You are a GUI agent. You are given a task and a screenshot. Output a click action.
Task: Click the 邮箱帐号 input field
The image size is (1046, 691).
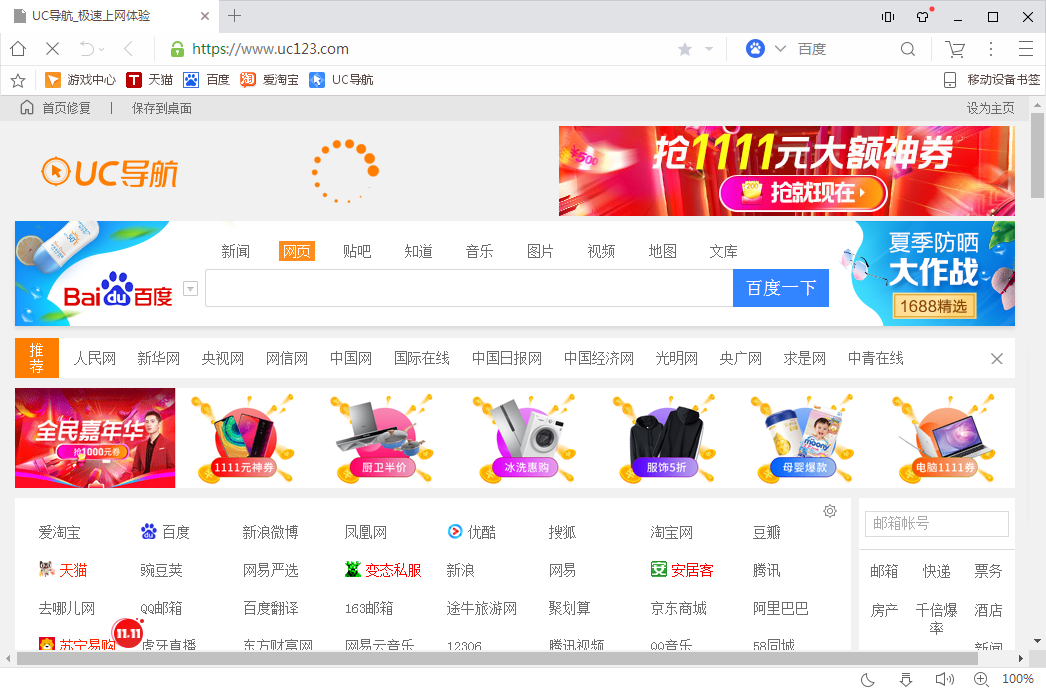tap(936, 523)
